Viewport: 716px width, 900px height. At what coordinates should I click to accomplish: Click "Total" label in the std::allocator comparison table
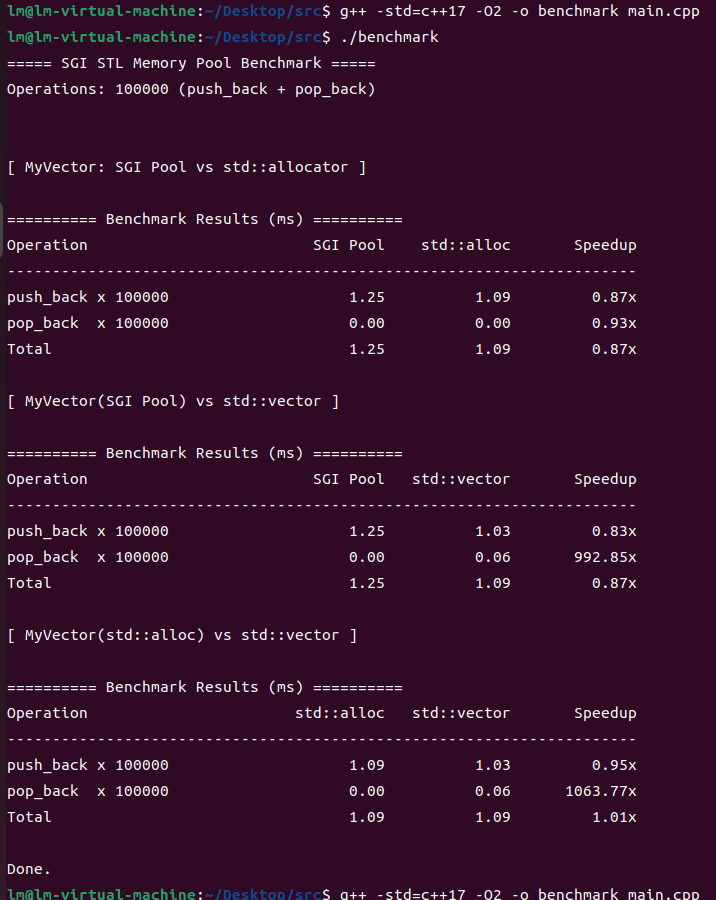29,350
